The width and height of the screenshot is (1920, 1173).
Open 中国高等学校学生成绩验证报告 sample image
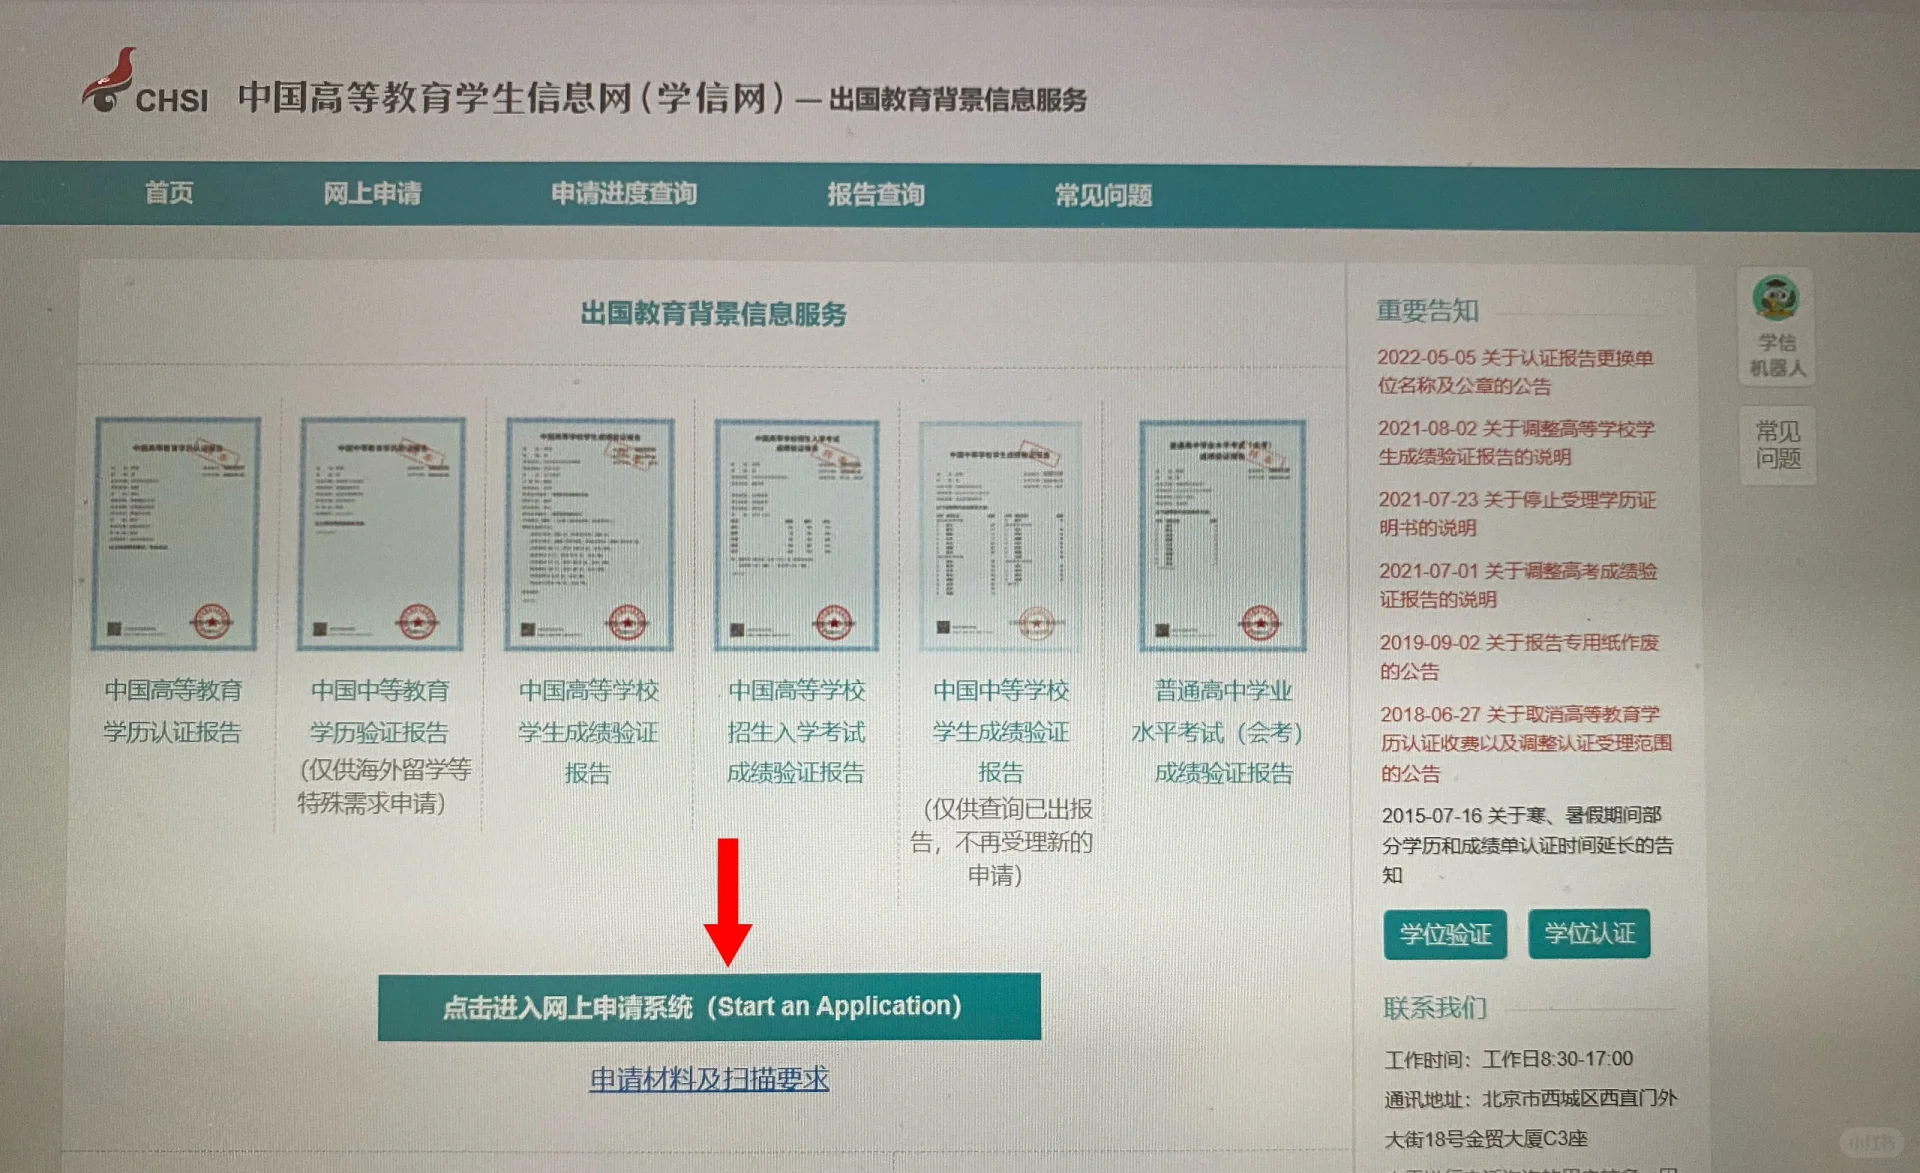point(589,534)
